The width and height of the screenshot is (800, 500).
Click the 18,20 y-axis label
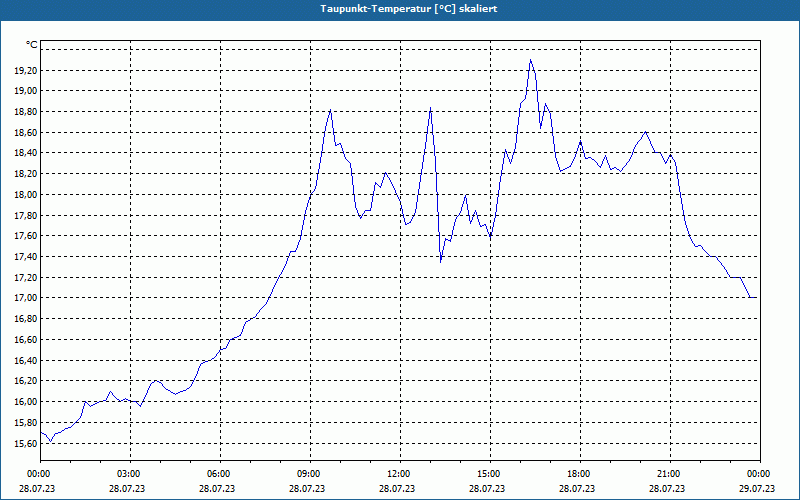[27, 174]
